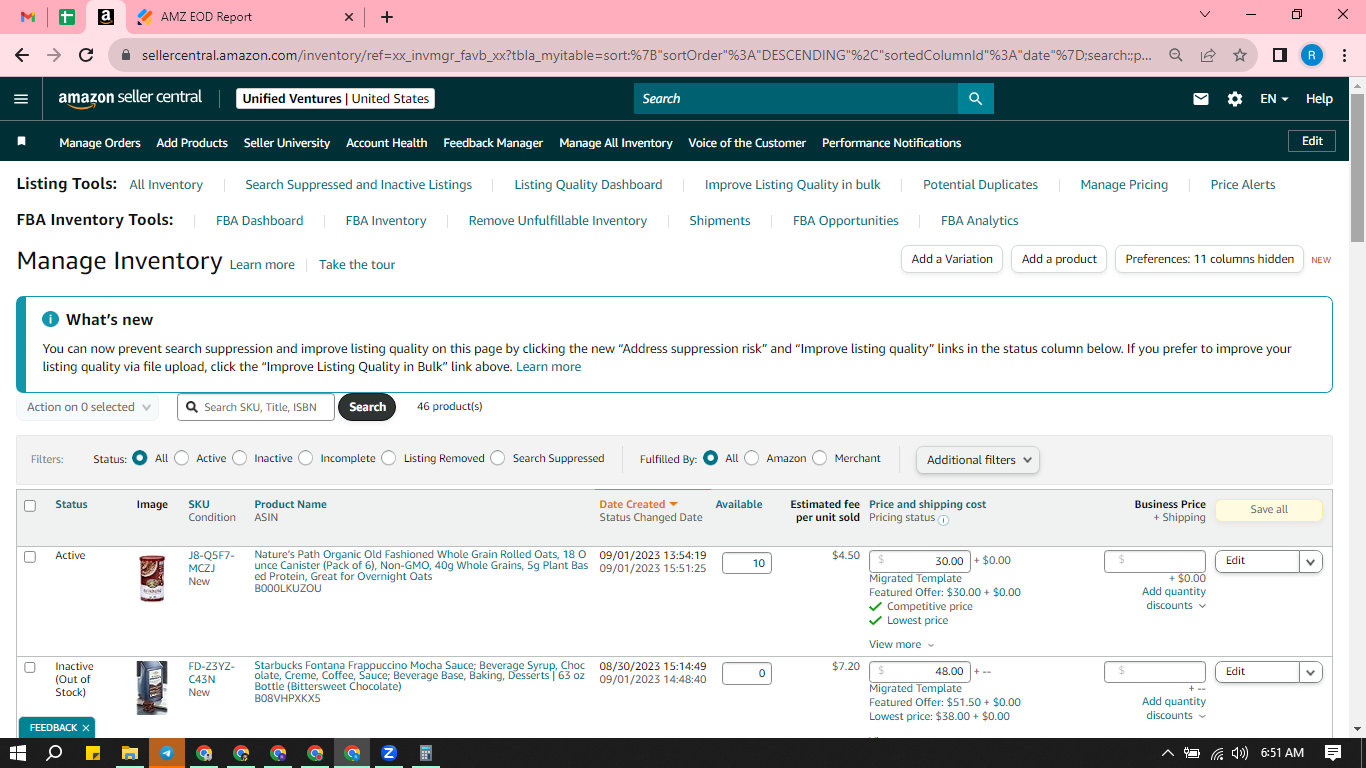The image size is (1366, 768).
Task: Open Preferences: 11 columns hidden
Action: click(x=1210, y=259)
